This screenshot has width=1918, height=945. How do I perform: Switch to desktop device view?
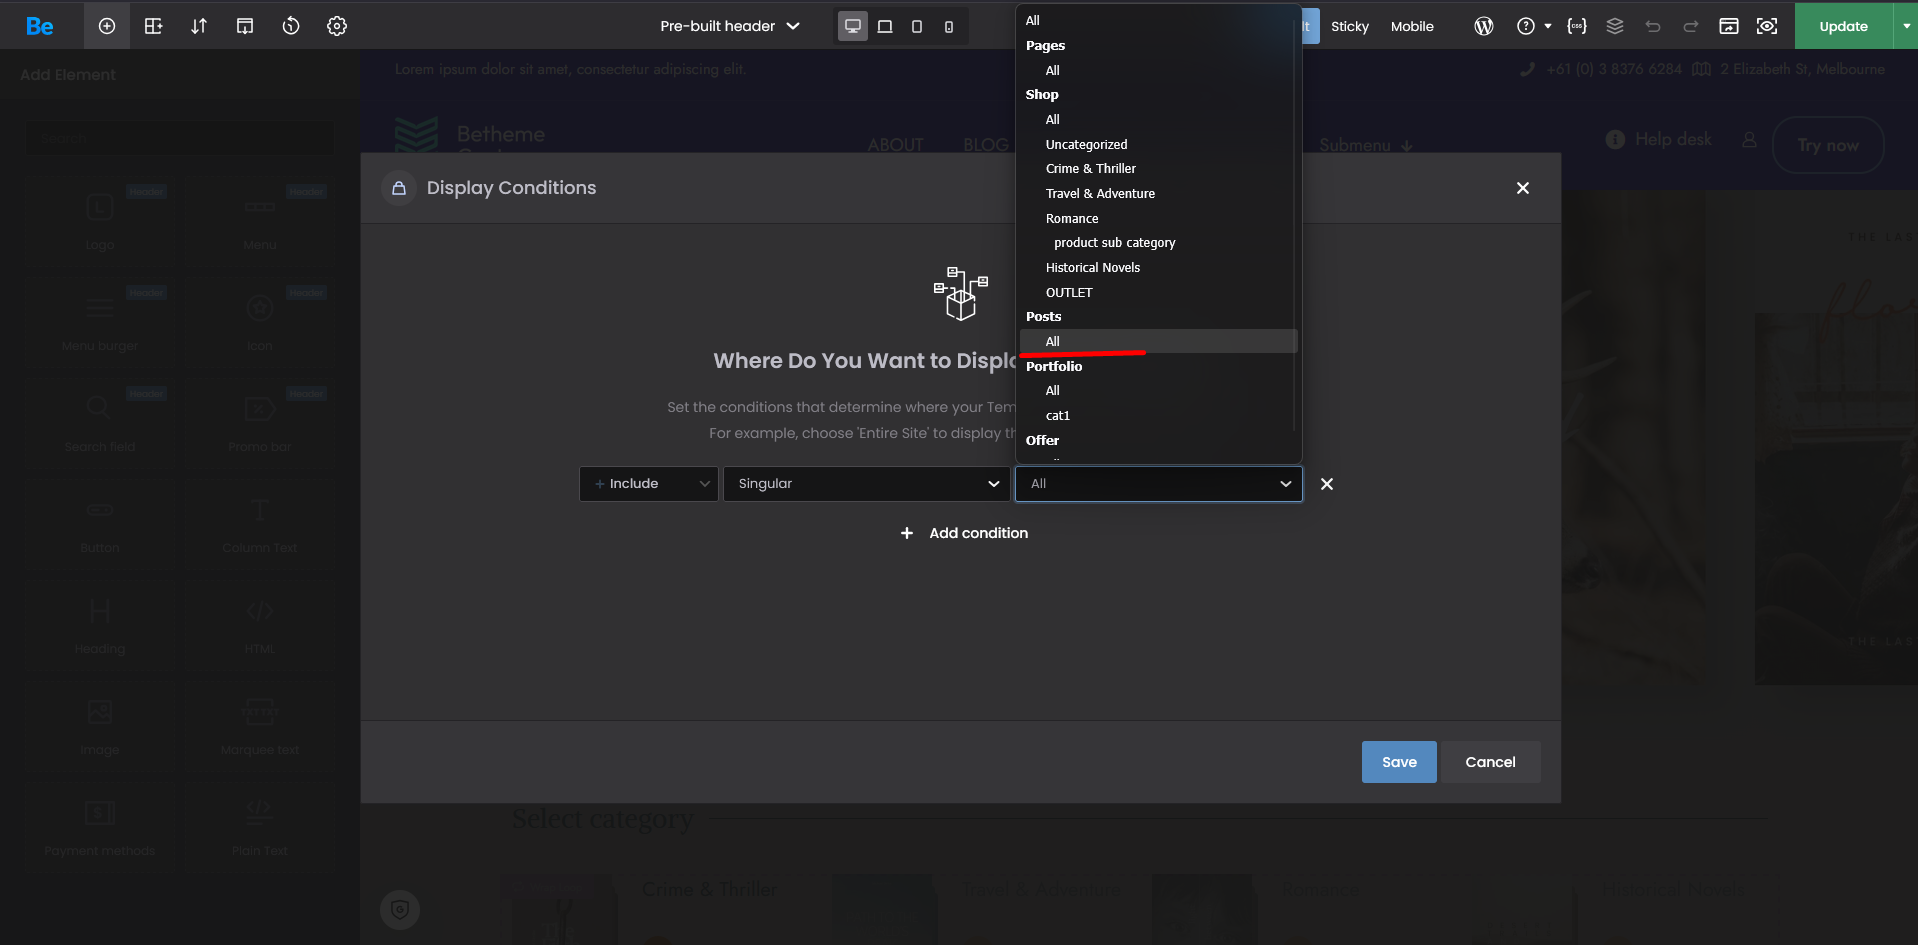point(852,26)
